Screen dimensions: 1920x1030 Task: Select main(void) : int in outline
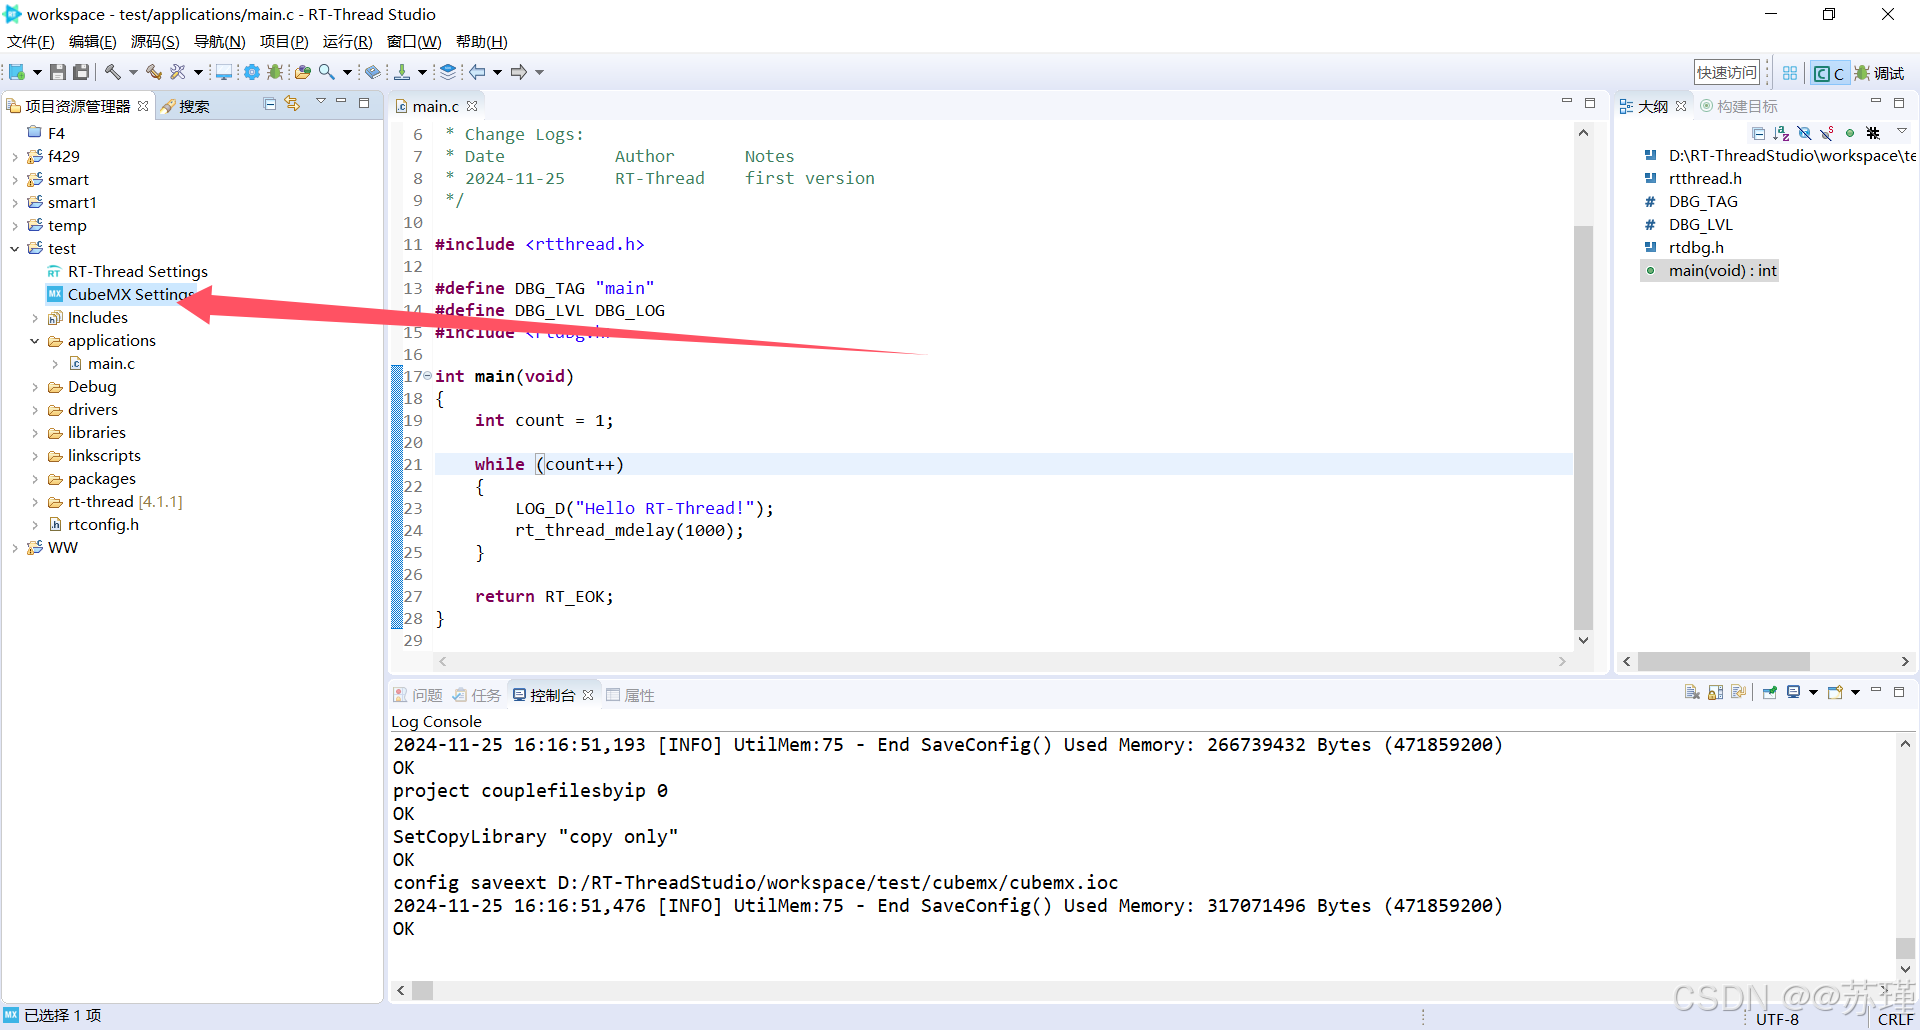point(1711,271)
